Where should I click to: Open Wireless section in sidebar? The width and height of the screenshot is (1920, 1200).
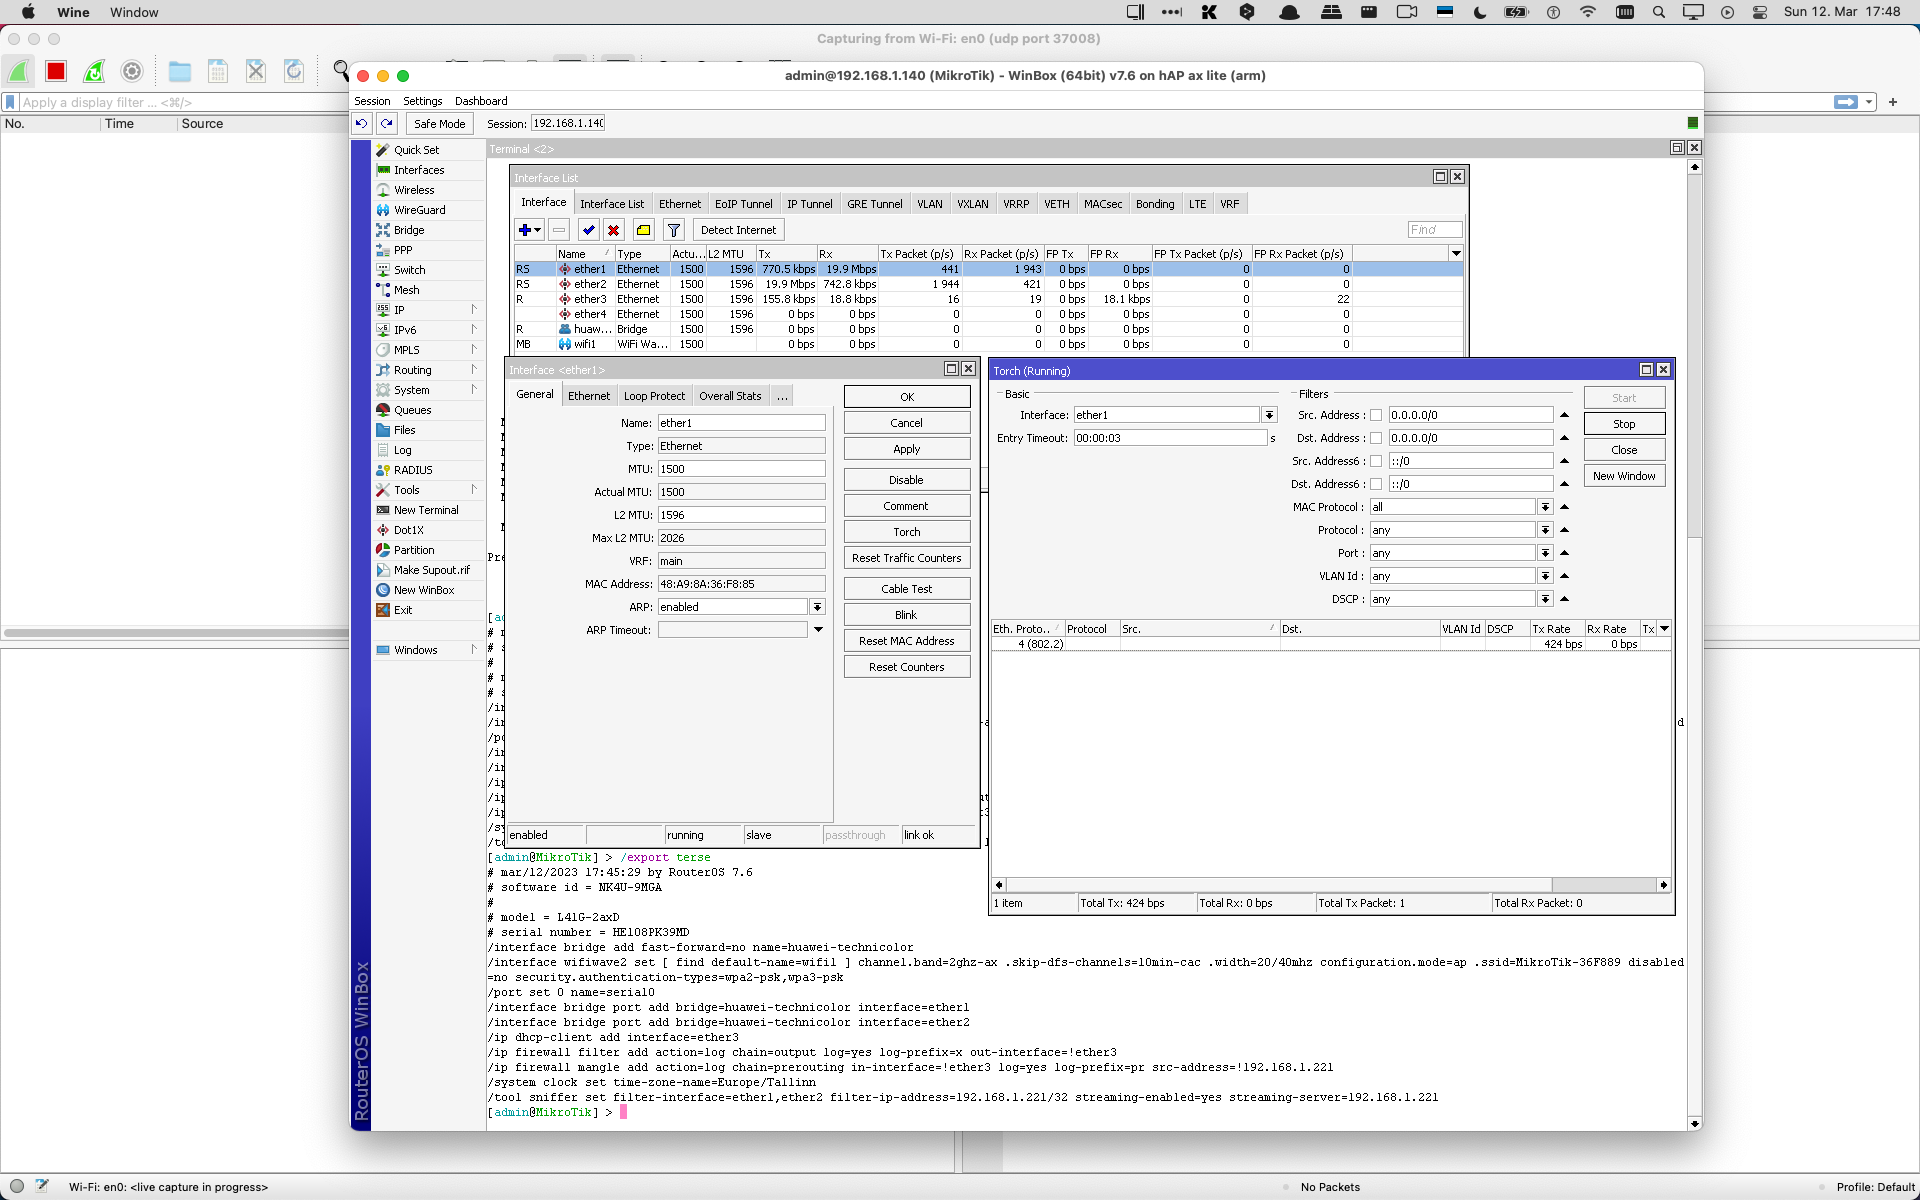[414, 190]
